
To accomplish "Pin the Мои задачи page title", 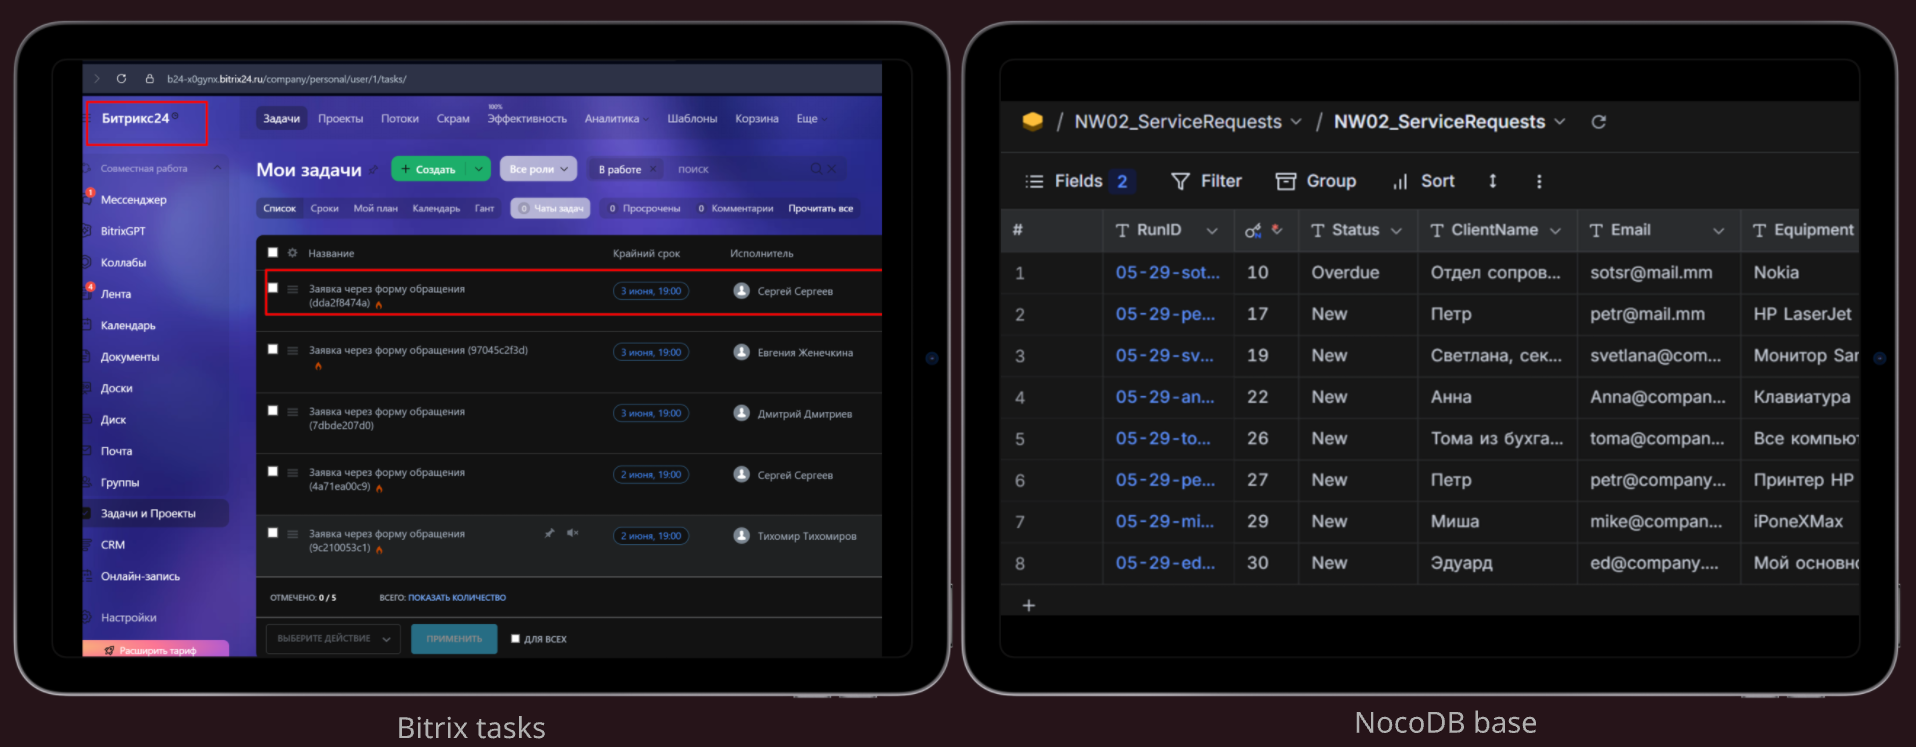I will coord(373,170).
